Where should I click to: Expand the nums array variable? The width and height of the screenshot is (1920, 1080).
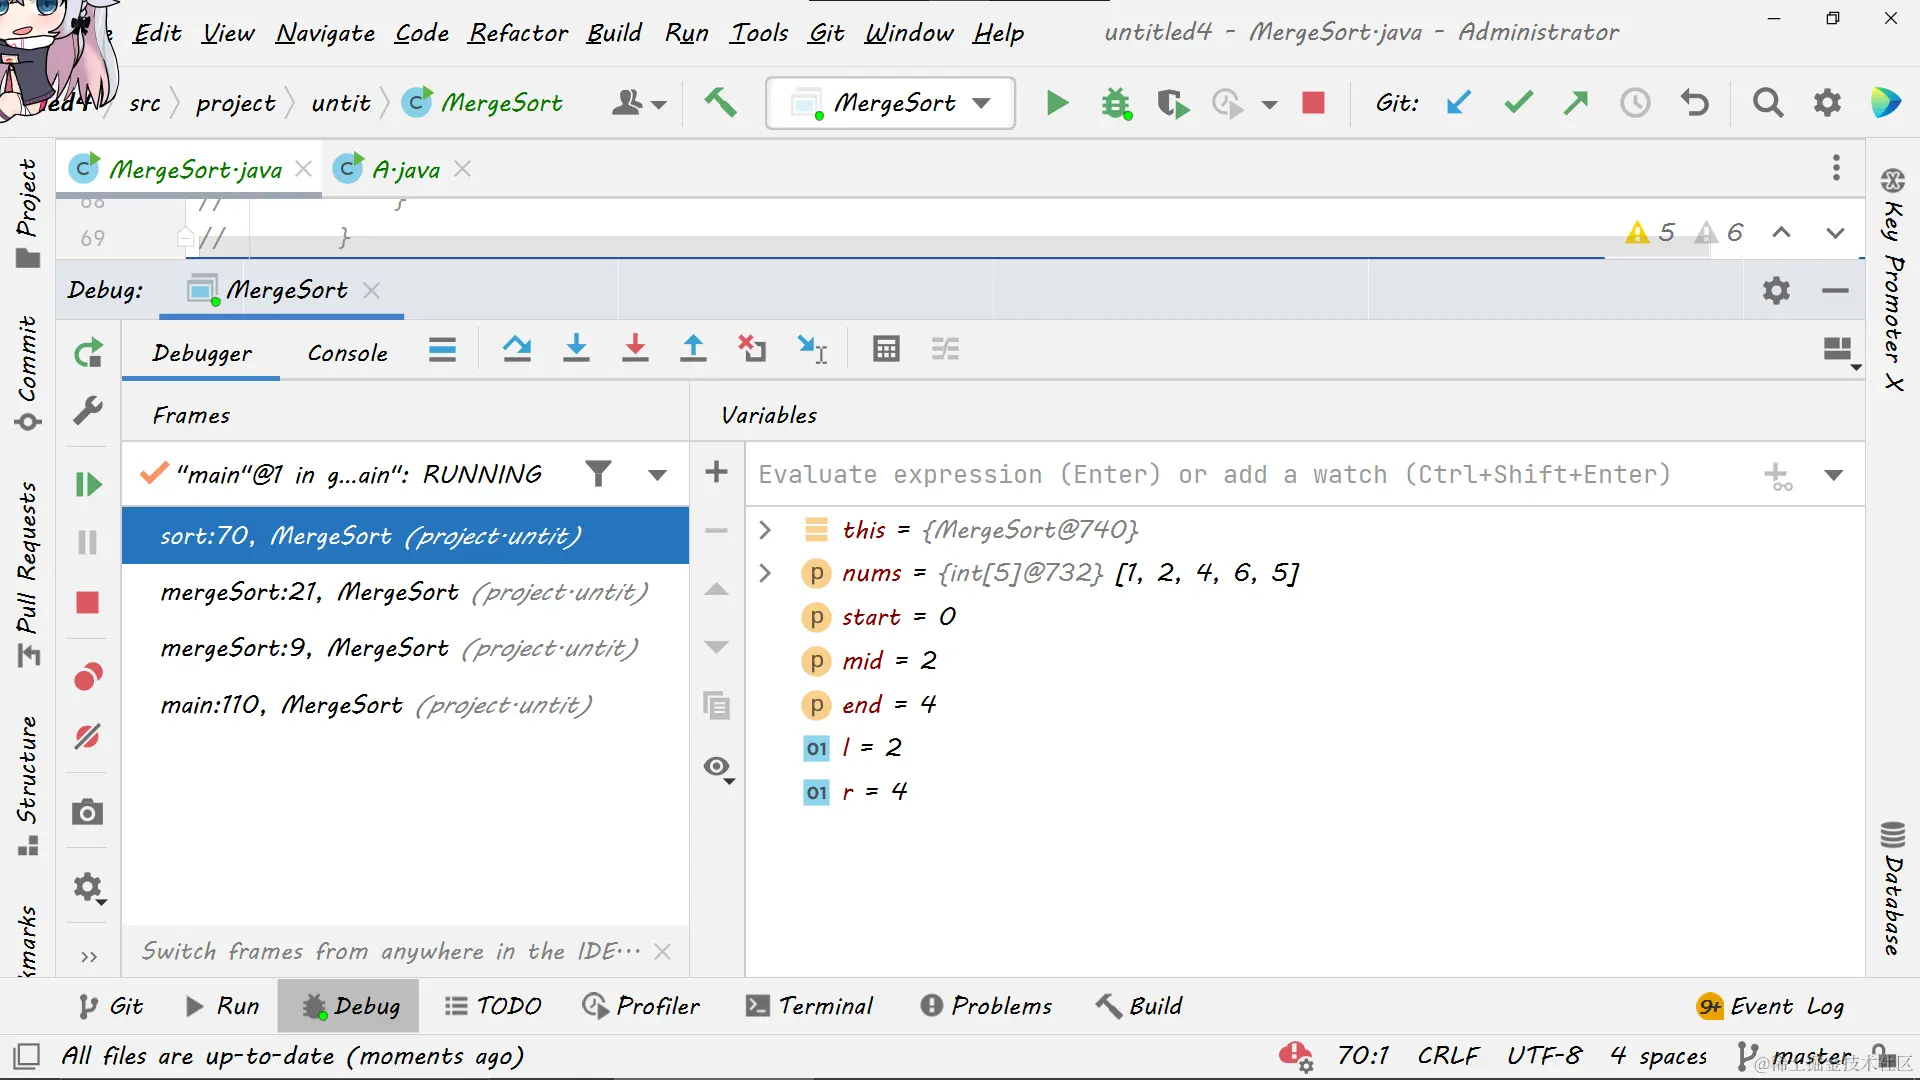point(765,573)
